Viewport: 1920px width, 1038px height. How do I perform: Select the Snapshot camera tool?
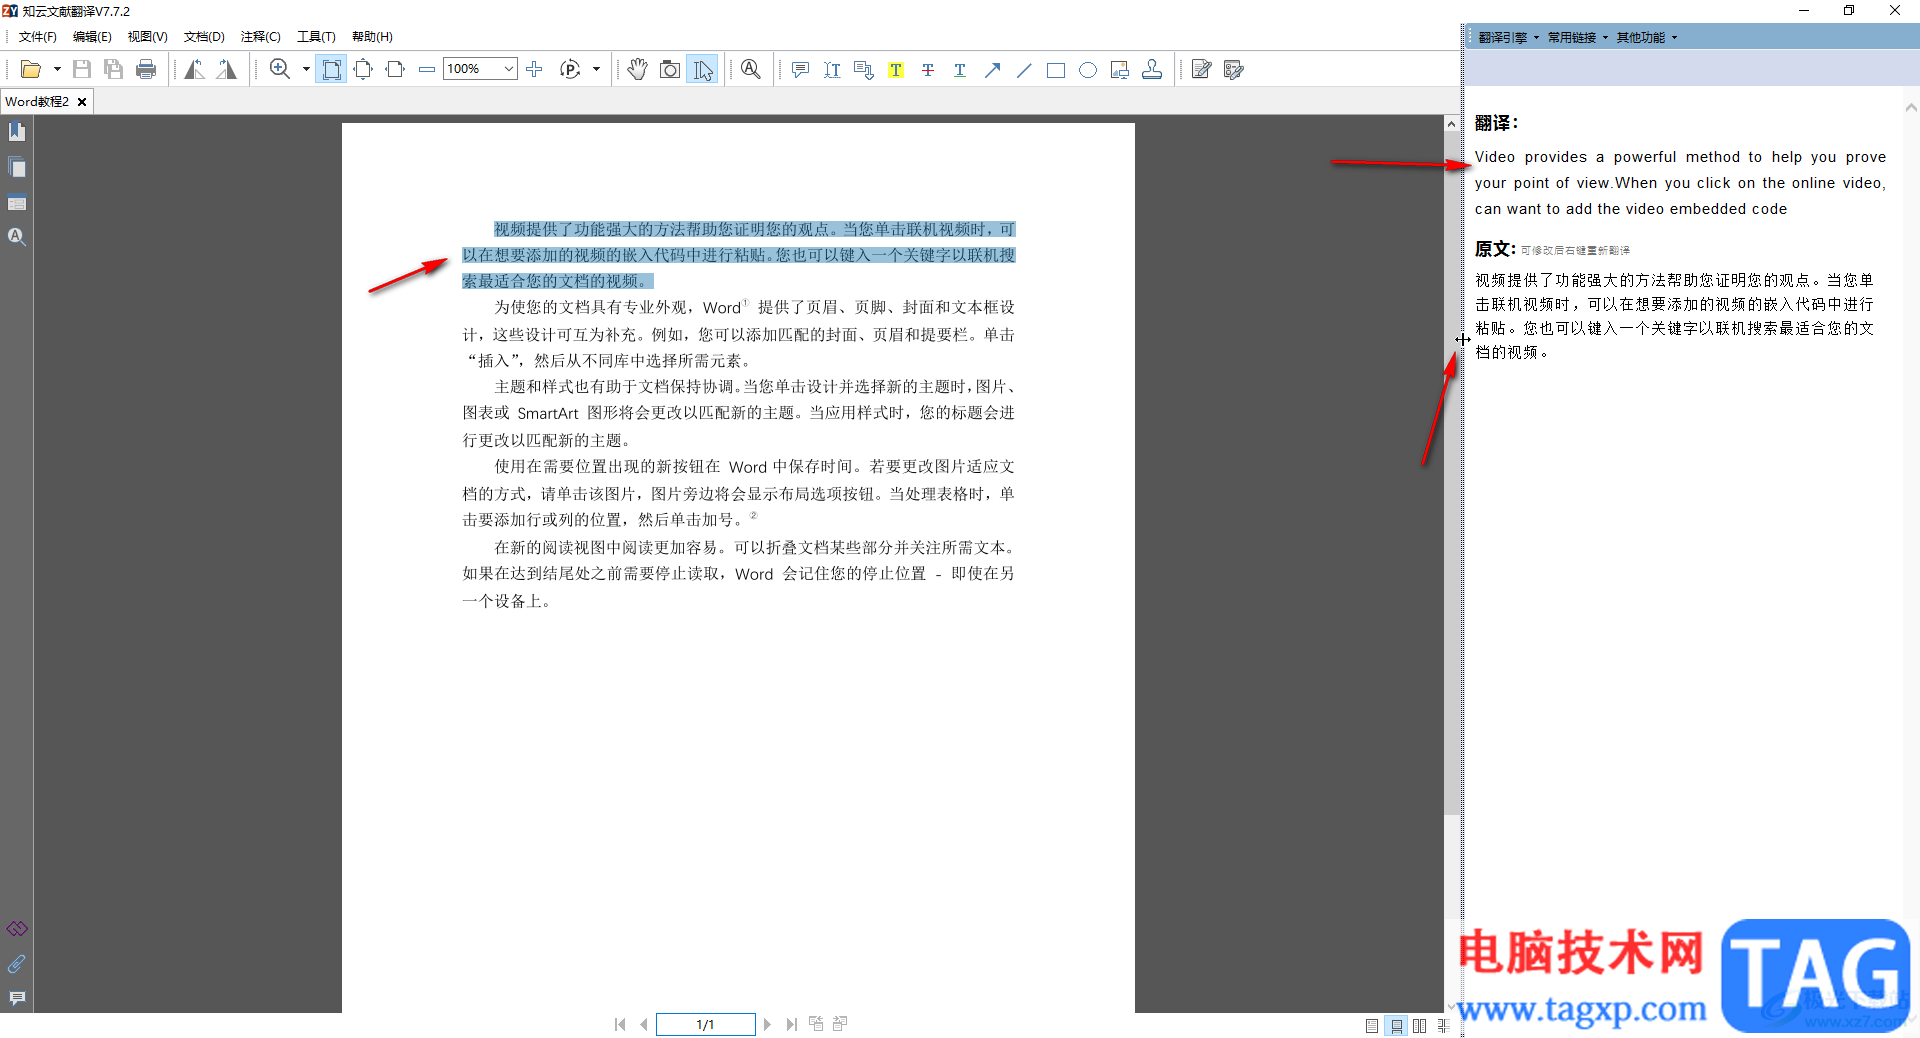point(670,69)
